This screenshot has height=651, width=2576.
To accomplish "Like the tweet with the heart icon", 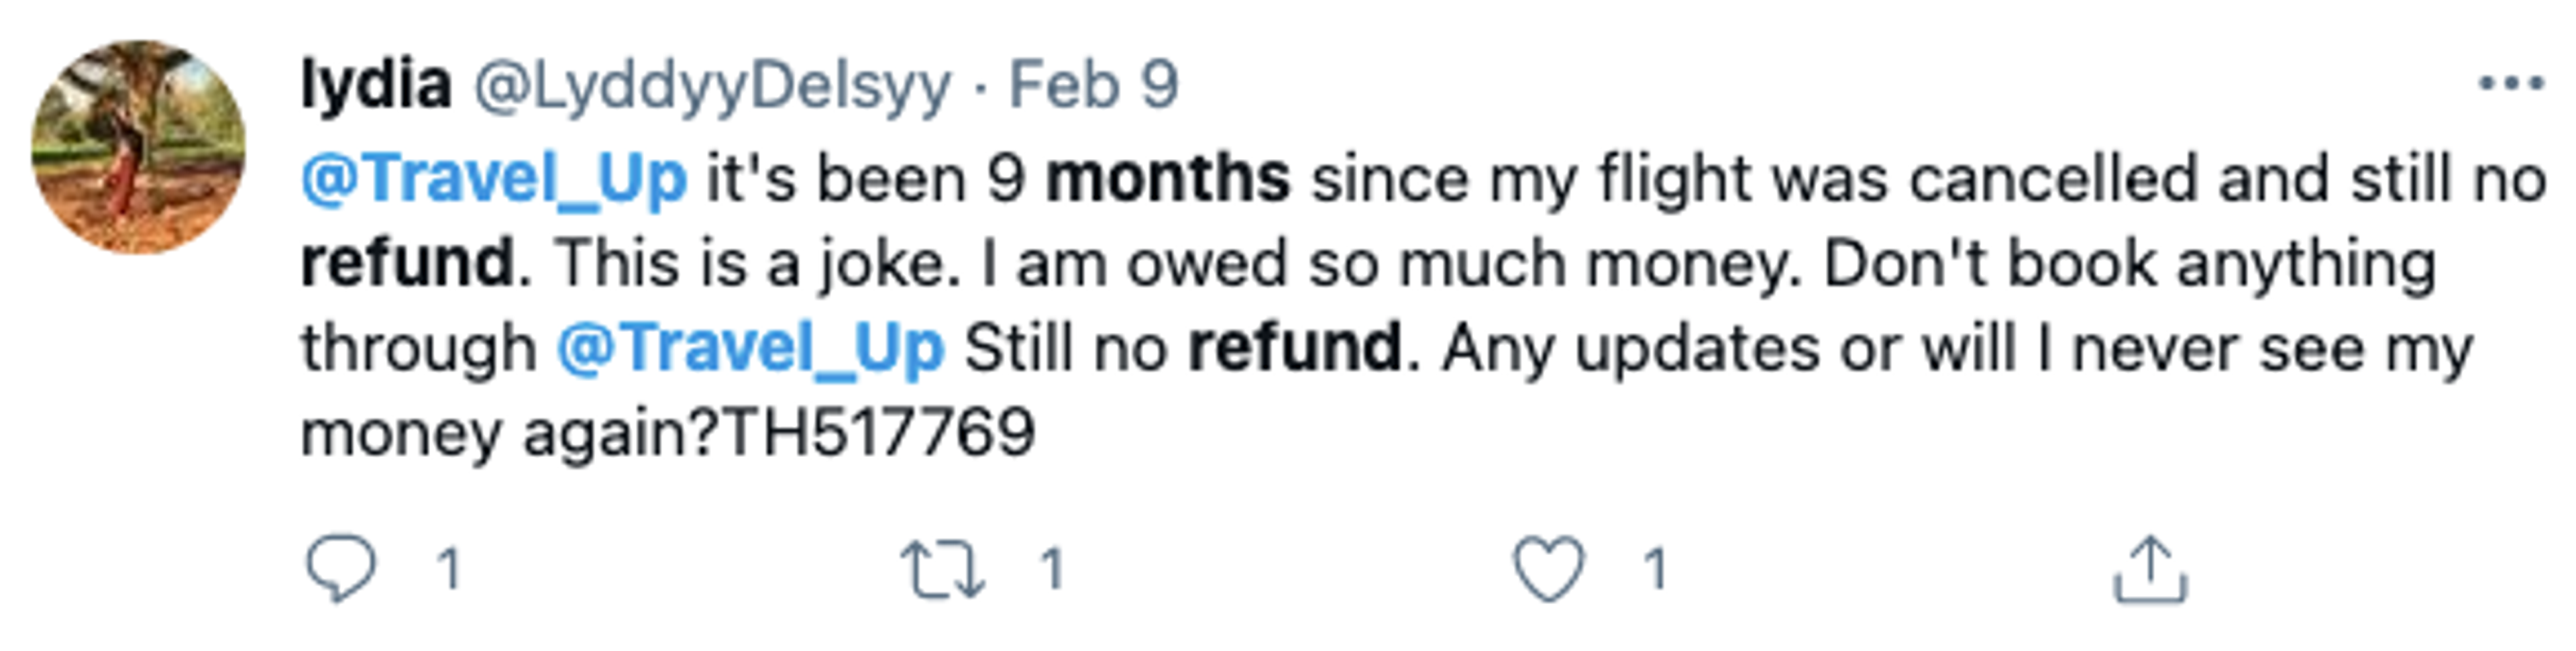I will [1549, 569].
